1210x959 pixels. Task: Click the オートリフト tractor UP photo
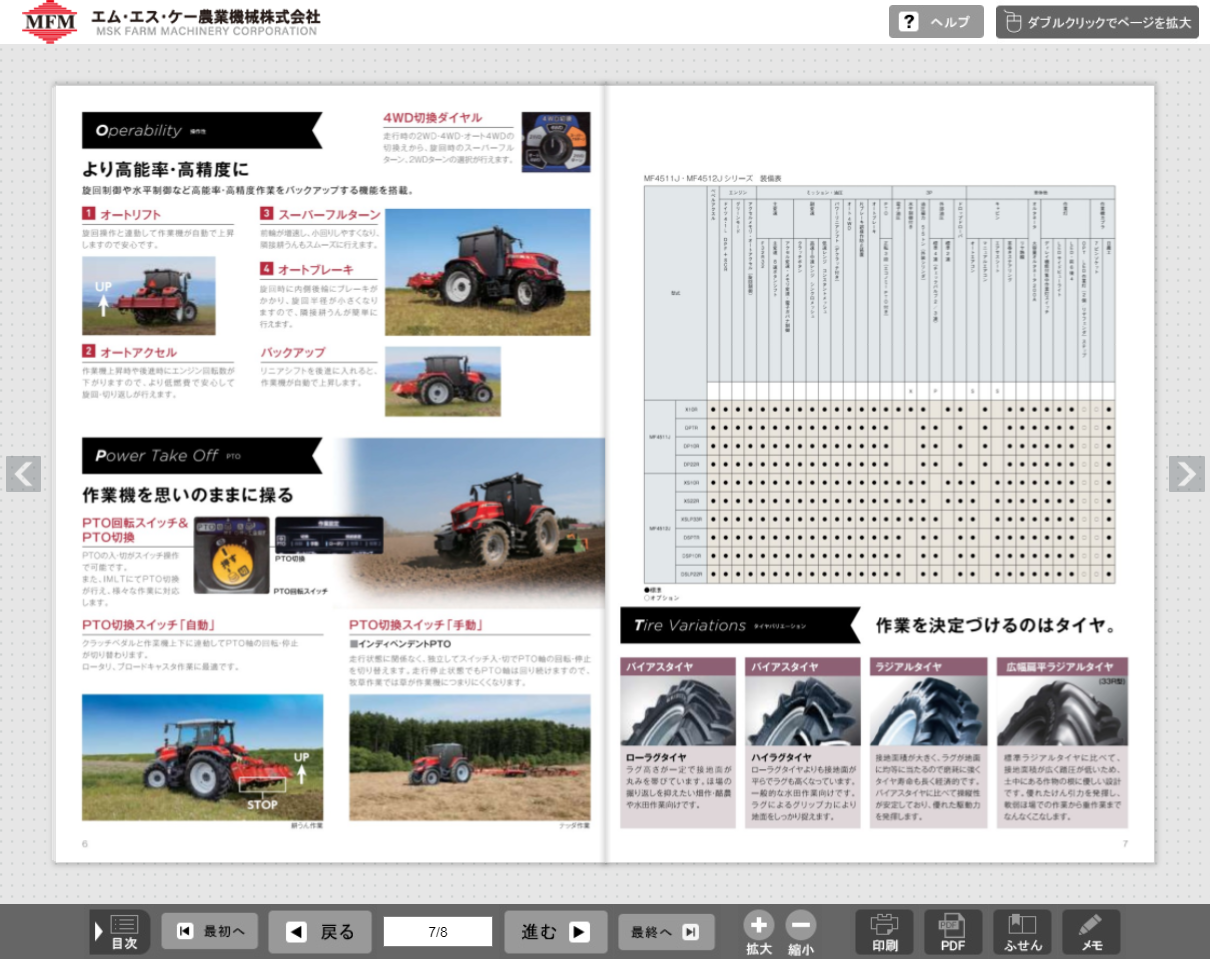pos(148,296)
